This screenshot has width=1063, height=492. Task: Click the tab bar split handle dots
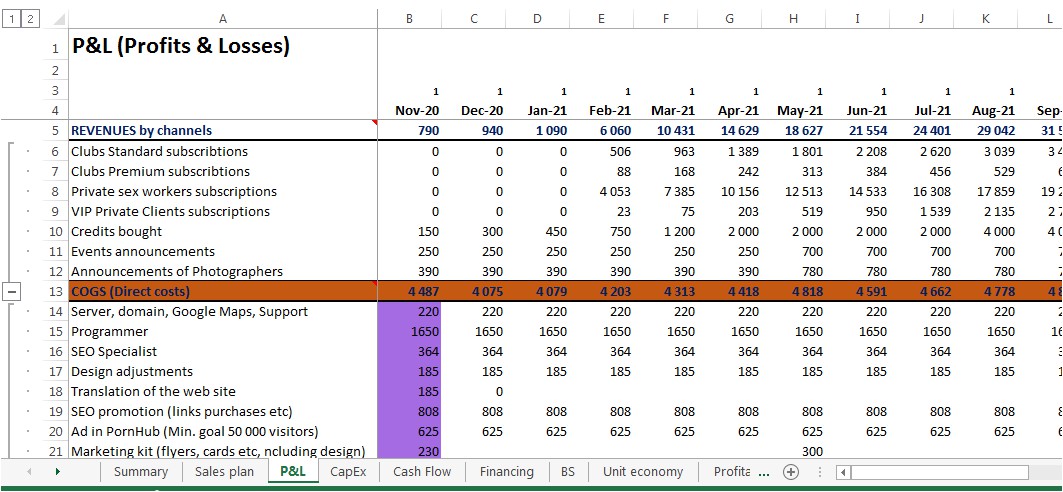(820, 472)
